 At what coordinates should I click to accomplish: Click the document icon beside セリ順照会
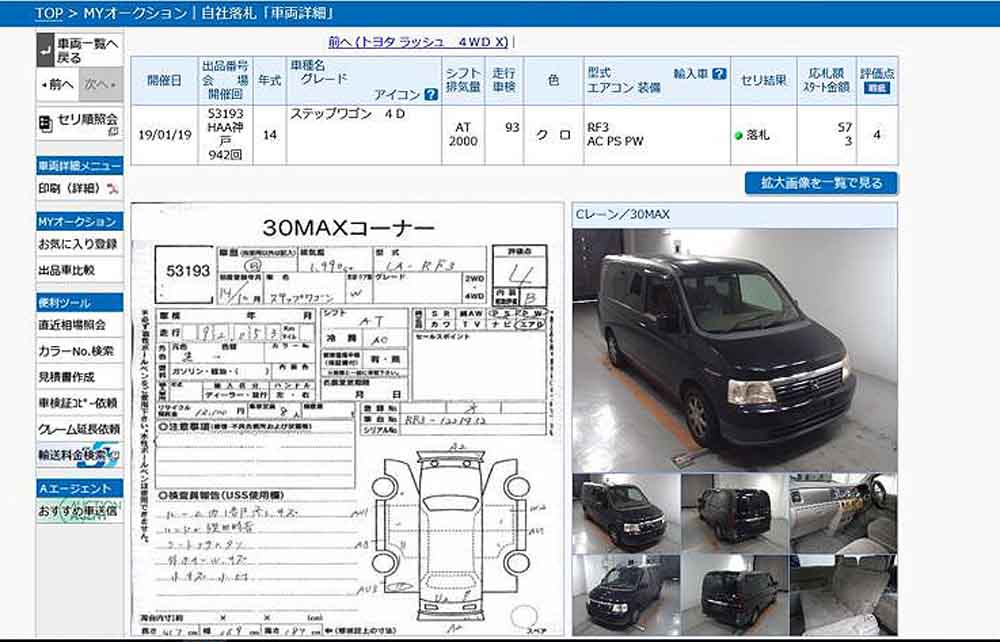coord(45,123)
